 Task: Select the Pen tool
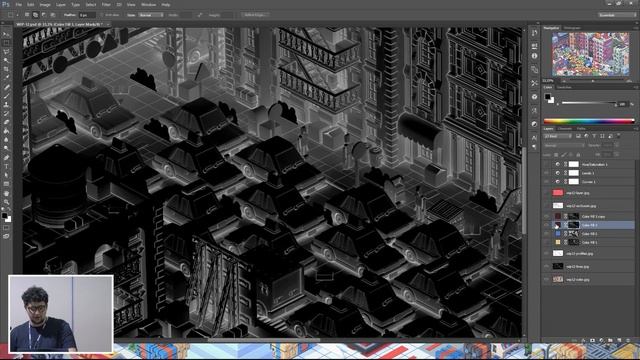(x=6, y=158)
